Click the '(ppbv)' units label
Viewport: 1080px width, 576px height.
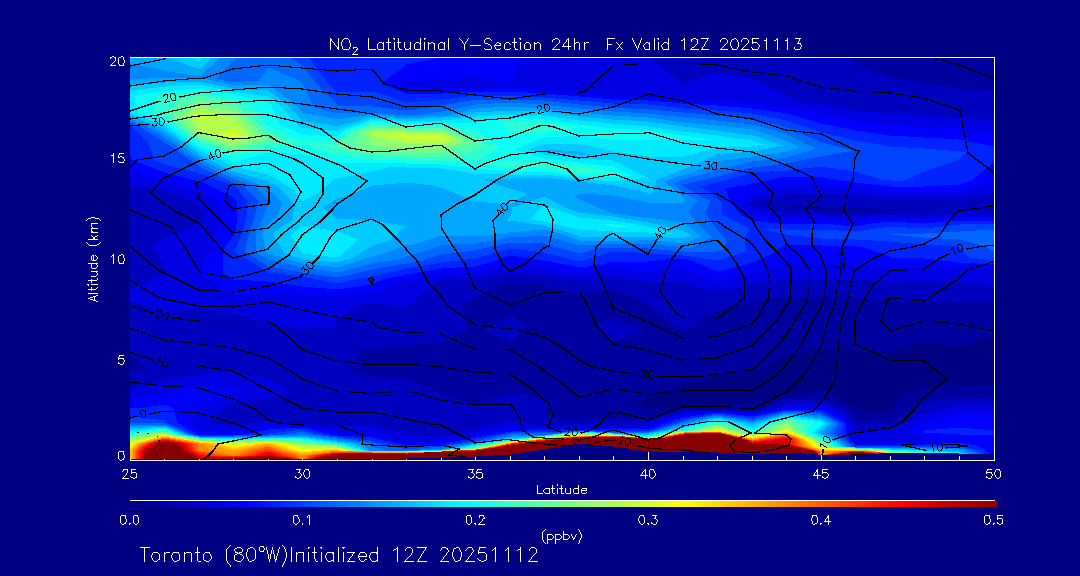(562, 536)
